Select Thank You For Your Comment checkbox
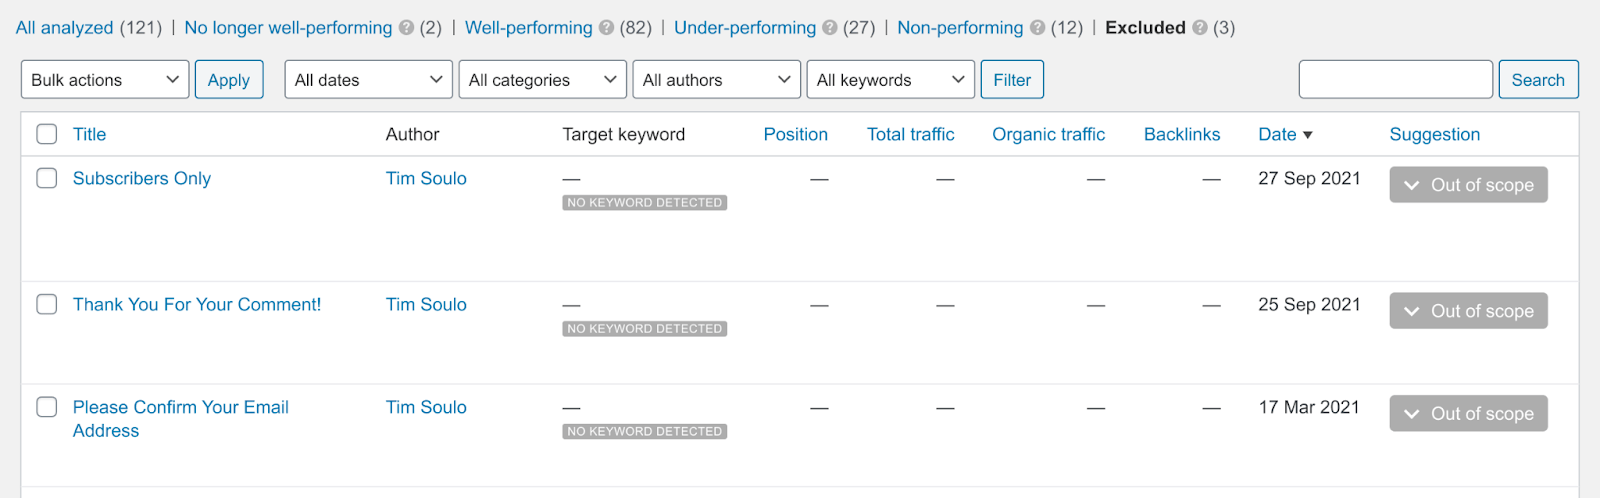The image size is (1600, 498). point(47,304)
